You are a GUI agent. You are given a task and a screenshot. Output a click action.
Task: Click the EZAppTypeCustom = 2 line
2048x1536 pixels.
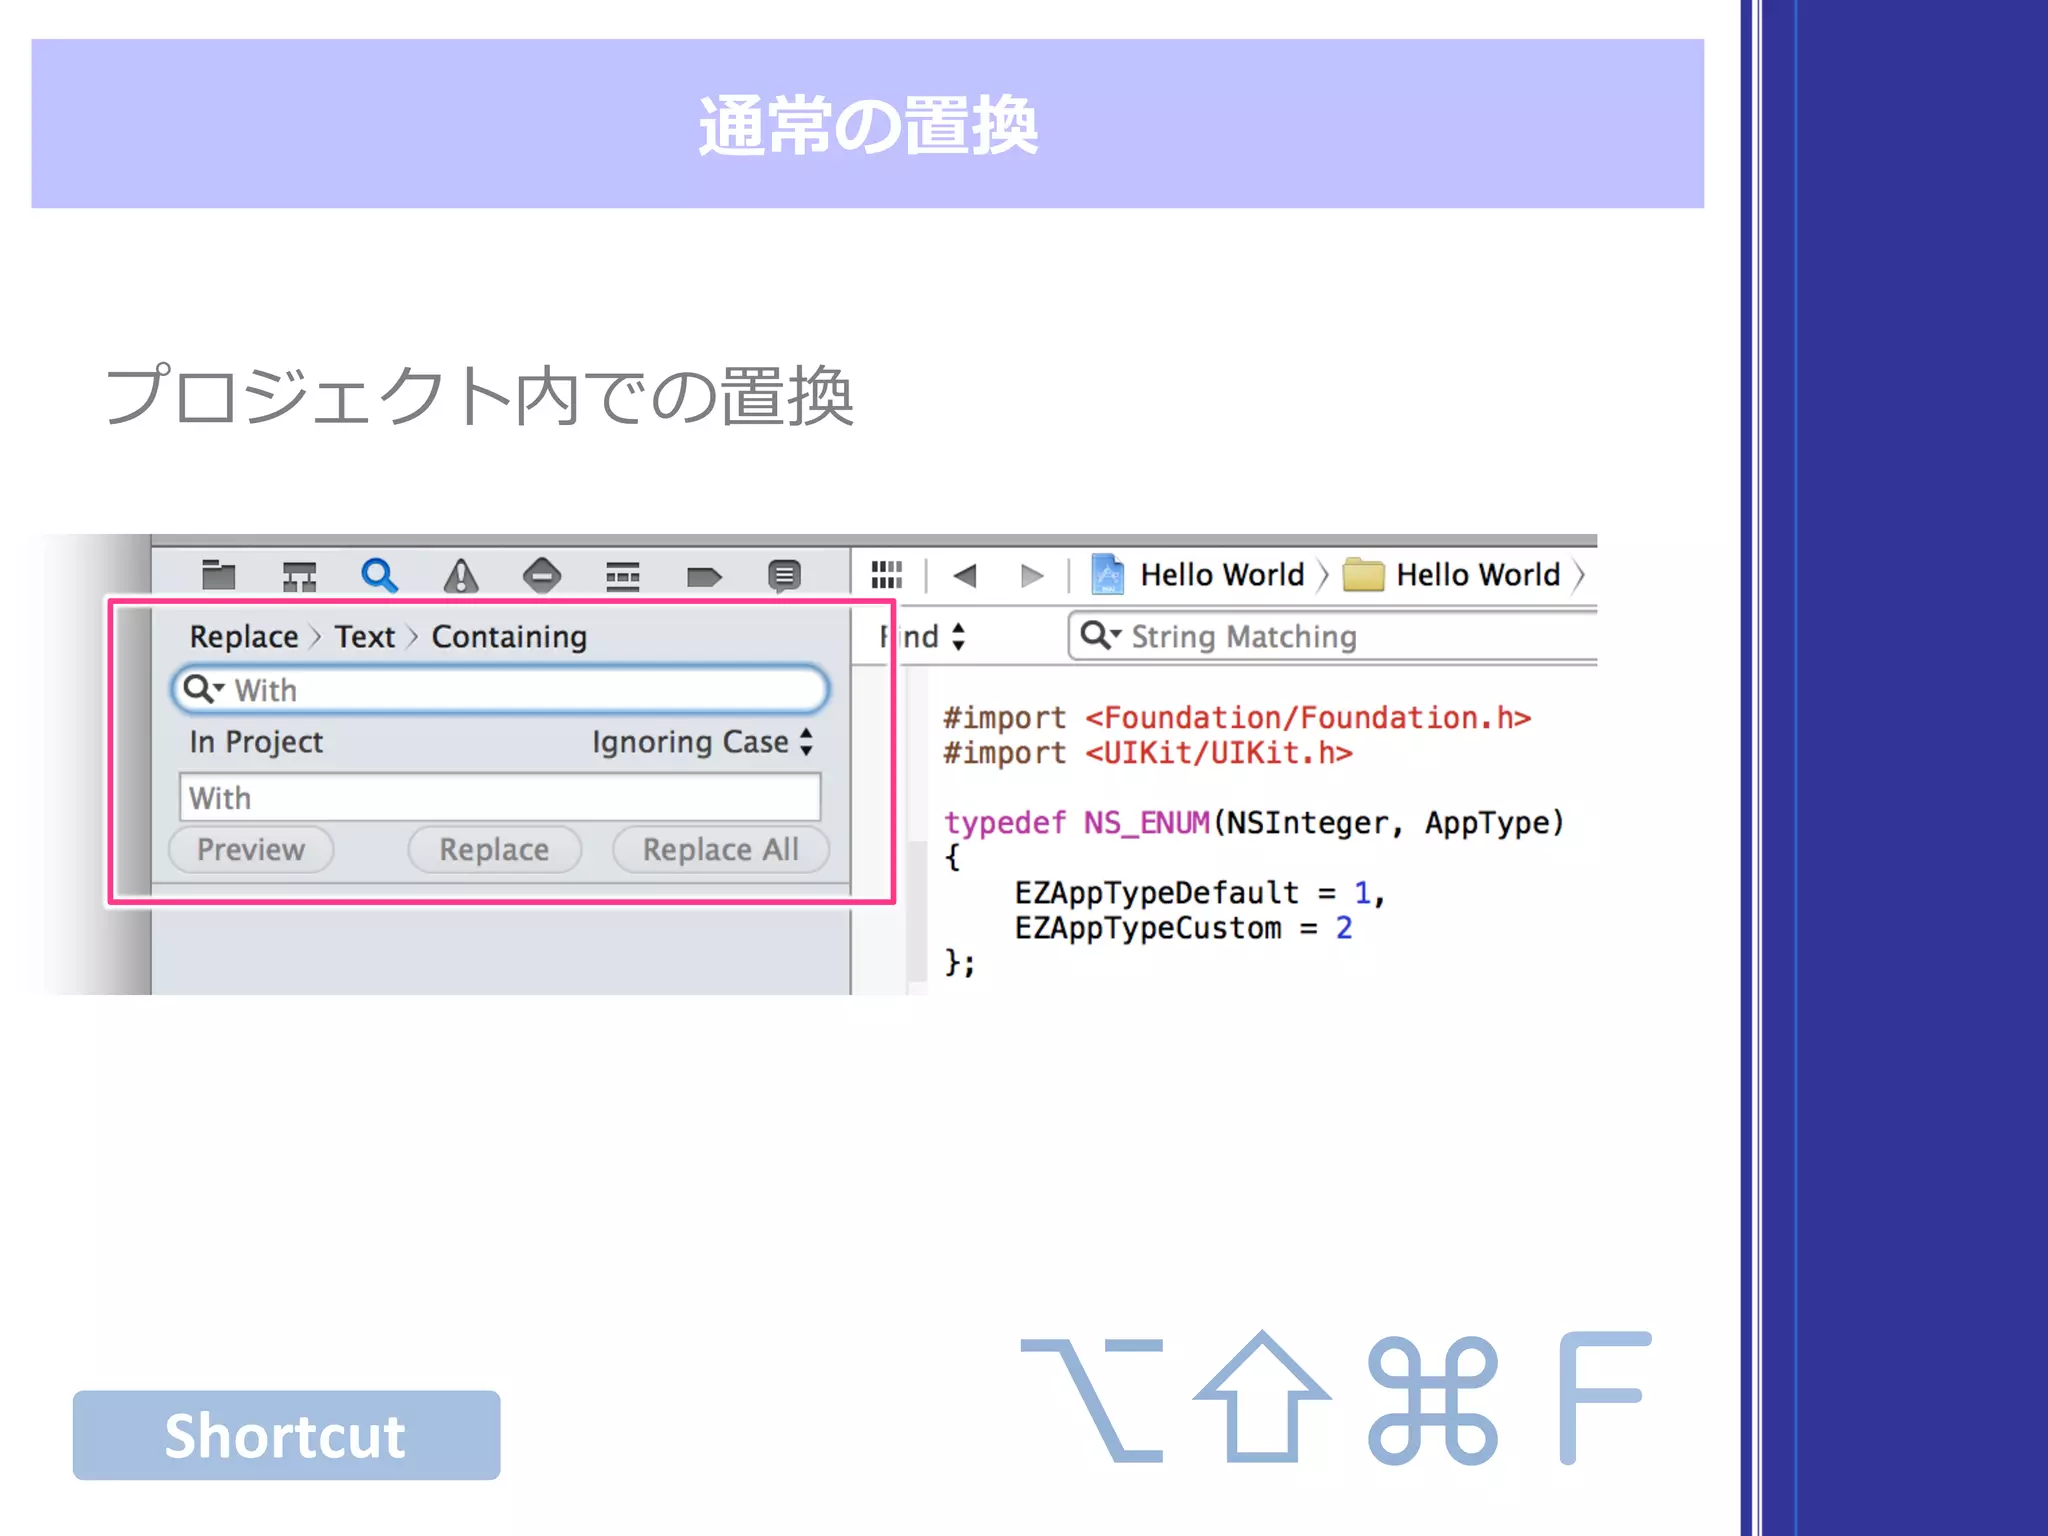coord(1184,928)
